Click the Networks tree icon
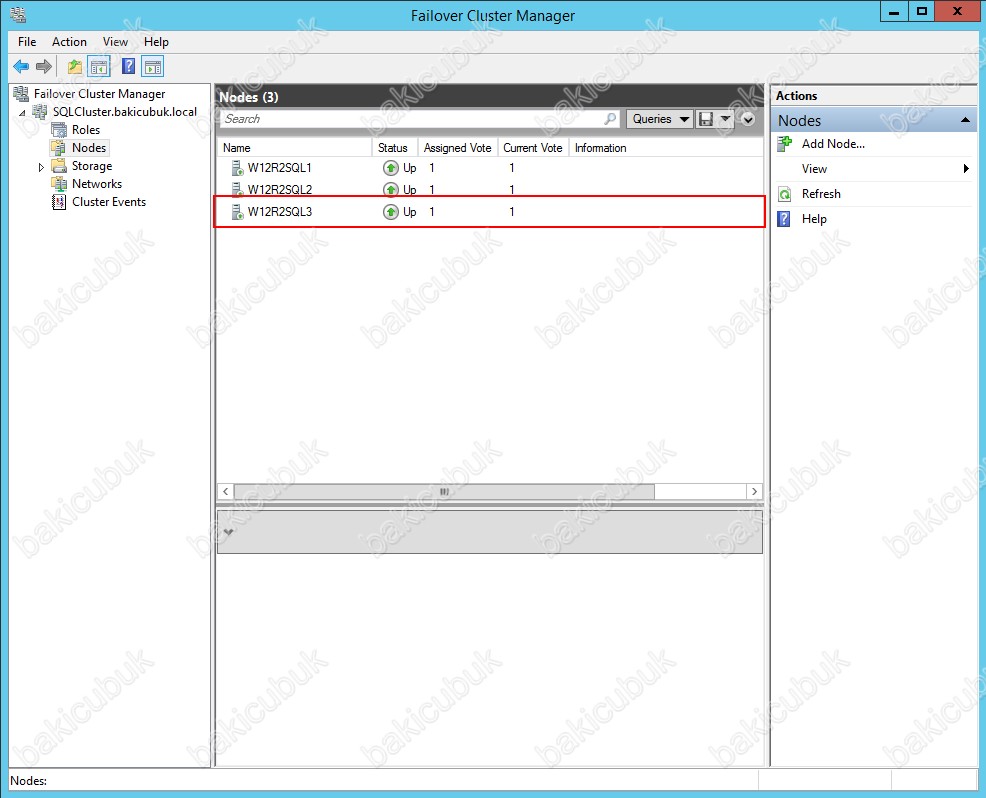This screenshot has width=986, height=798. tap(59, 184)
